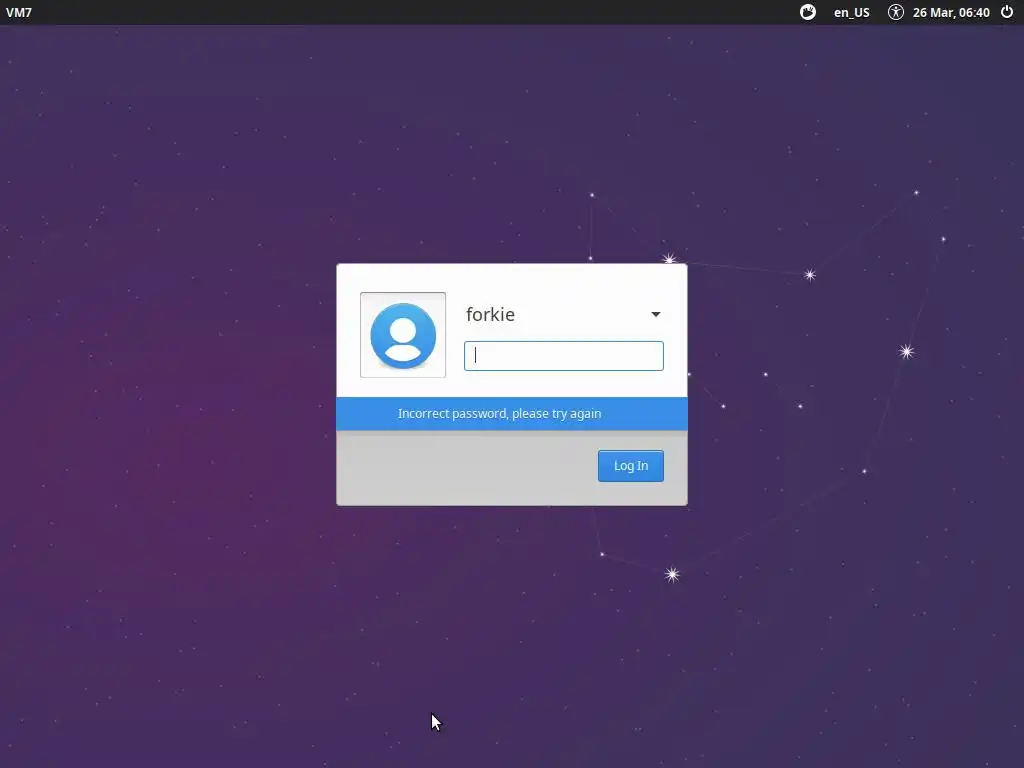
Task: Click the Log In button
Action: point(631,466)
